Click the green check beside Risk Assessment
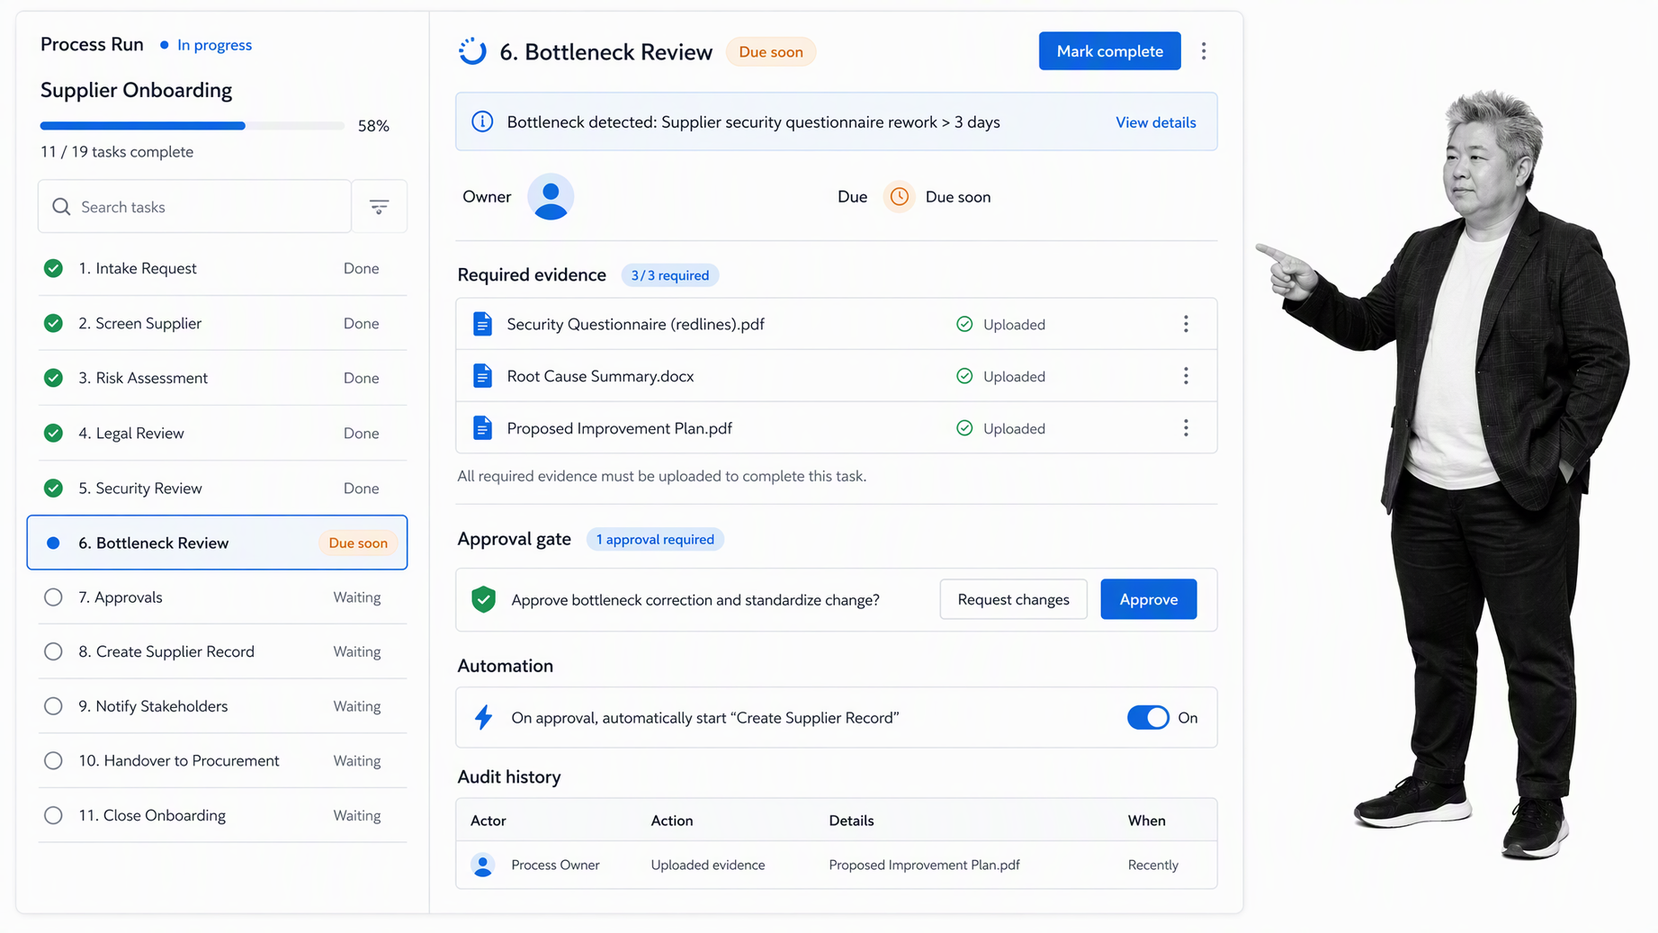The image size is (1658, 933). (54, 378)
